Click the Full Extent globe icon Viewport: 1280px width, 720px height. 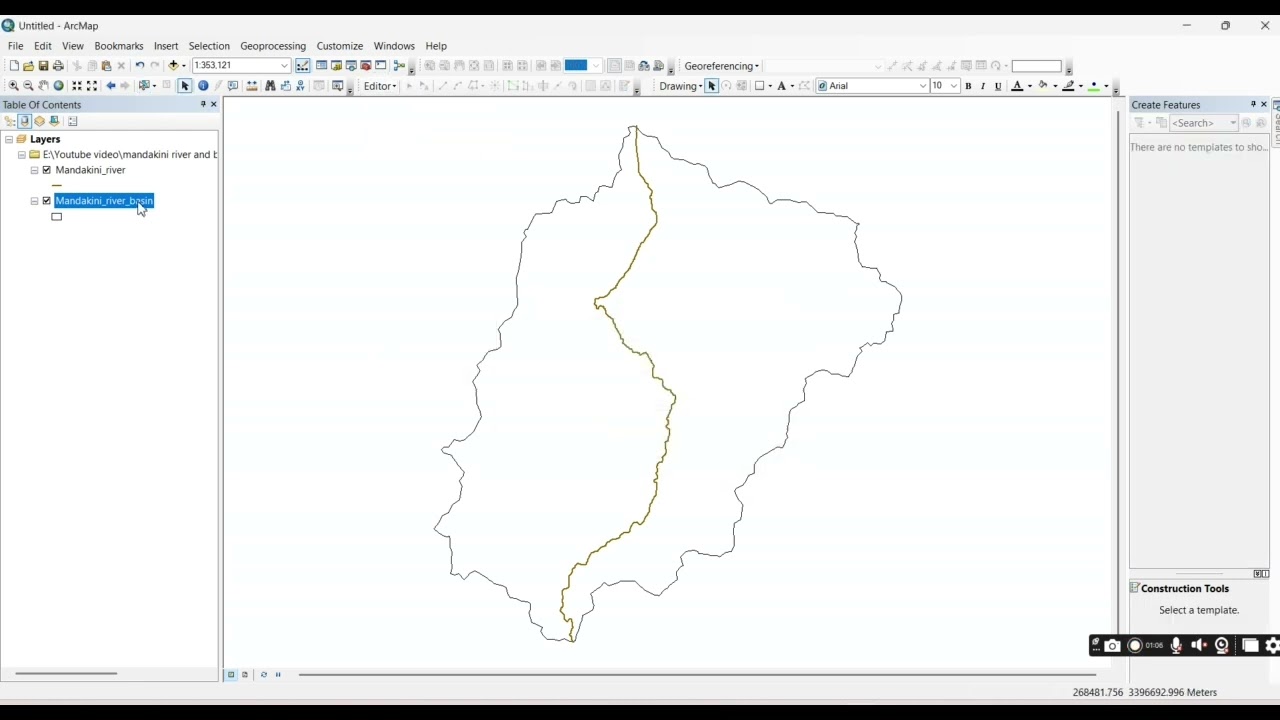(x=58, y=86)
